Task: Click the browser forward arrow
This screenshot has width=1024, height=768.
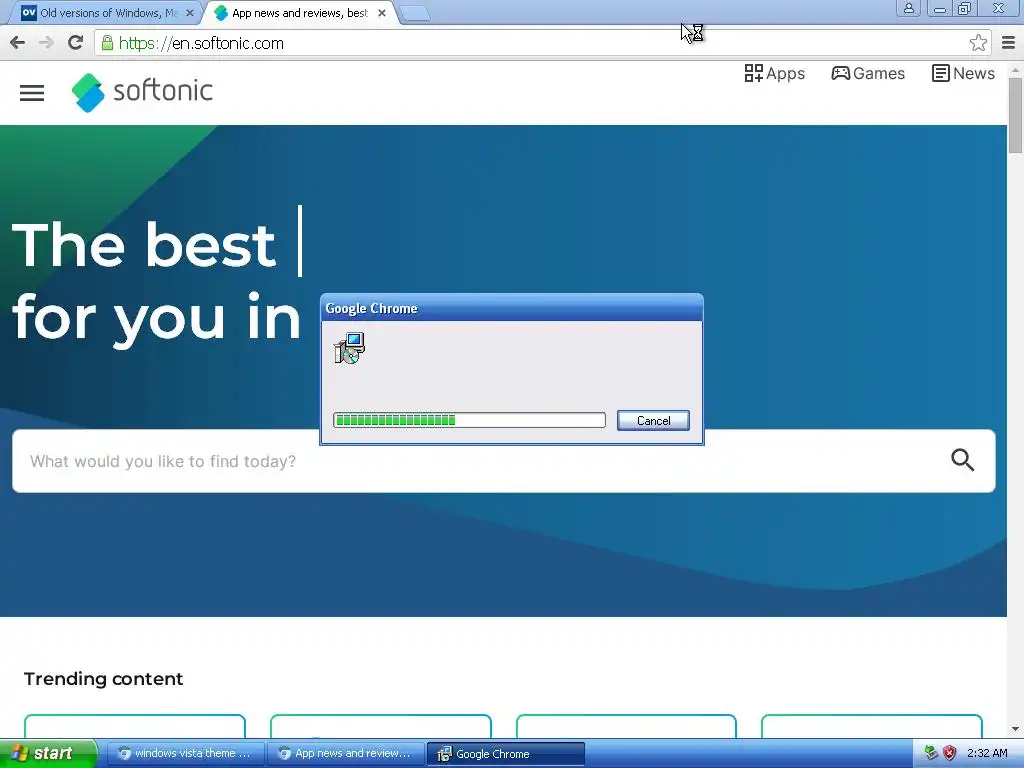Action: coord(46,43)
